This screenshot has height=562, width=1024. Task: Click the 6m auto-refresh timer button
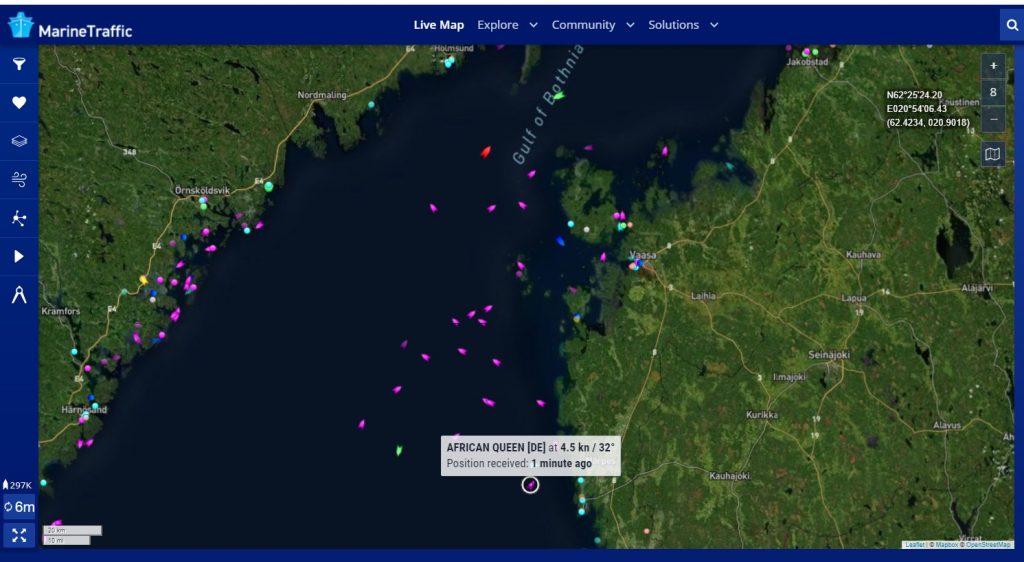[x=19, y=507]
